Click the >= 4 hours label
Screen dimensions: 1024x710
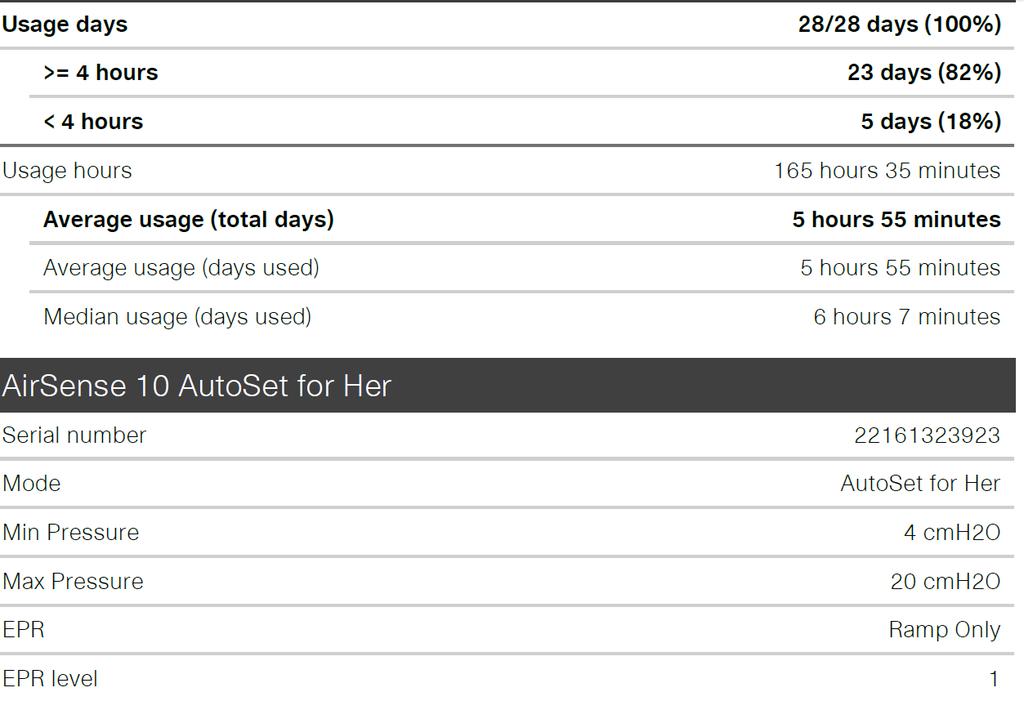(x=101, y=73)
